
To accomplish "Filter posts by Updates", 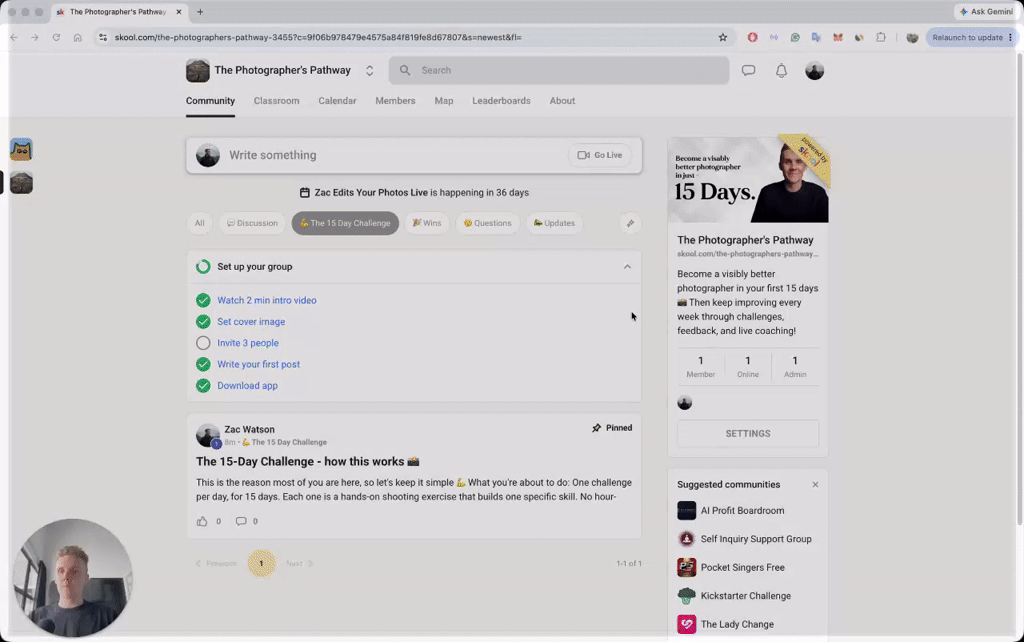I will tap(554, 223).
